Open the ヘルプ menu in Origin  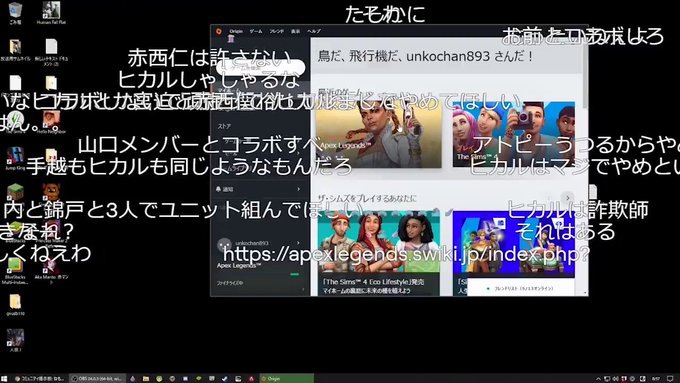[314, 31]
